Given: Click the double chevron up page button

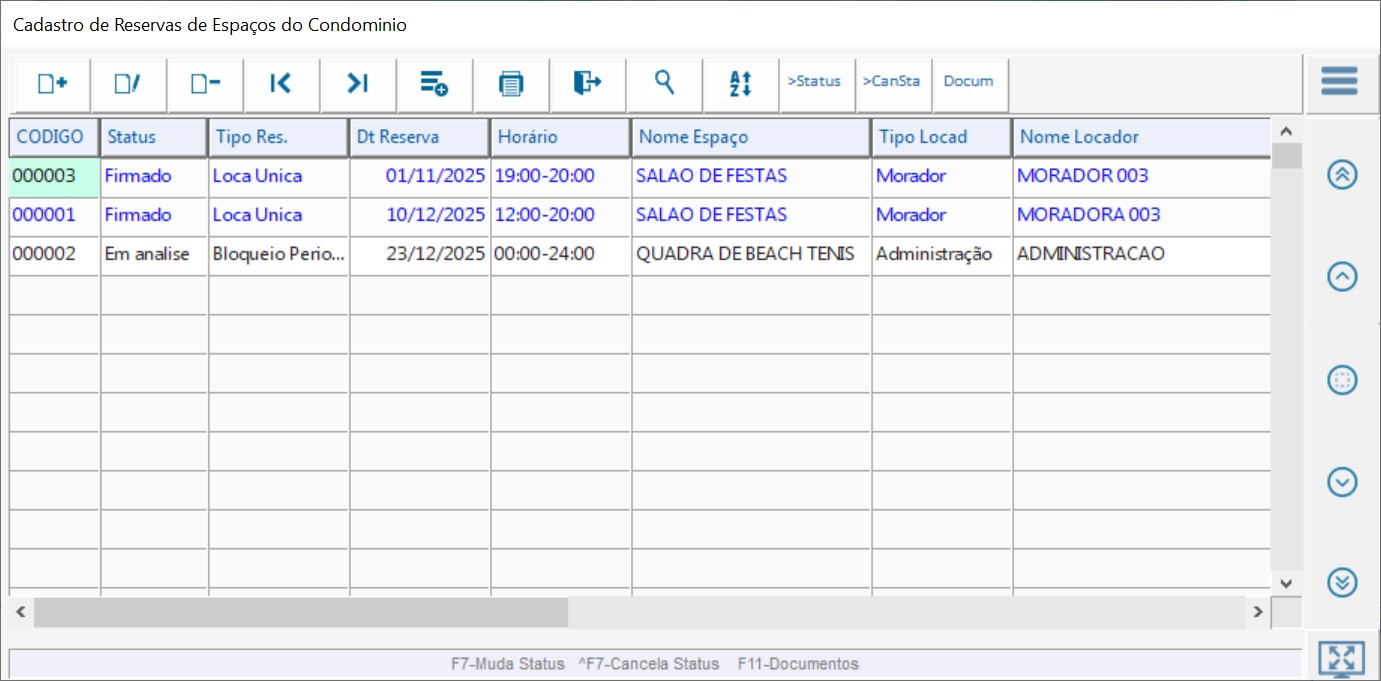Looking at the screenshot, I should pos(1342,174).
